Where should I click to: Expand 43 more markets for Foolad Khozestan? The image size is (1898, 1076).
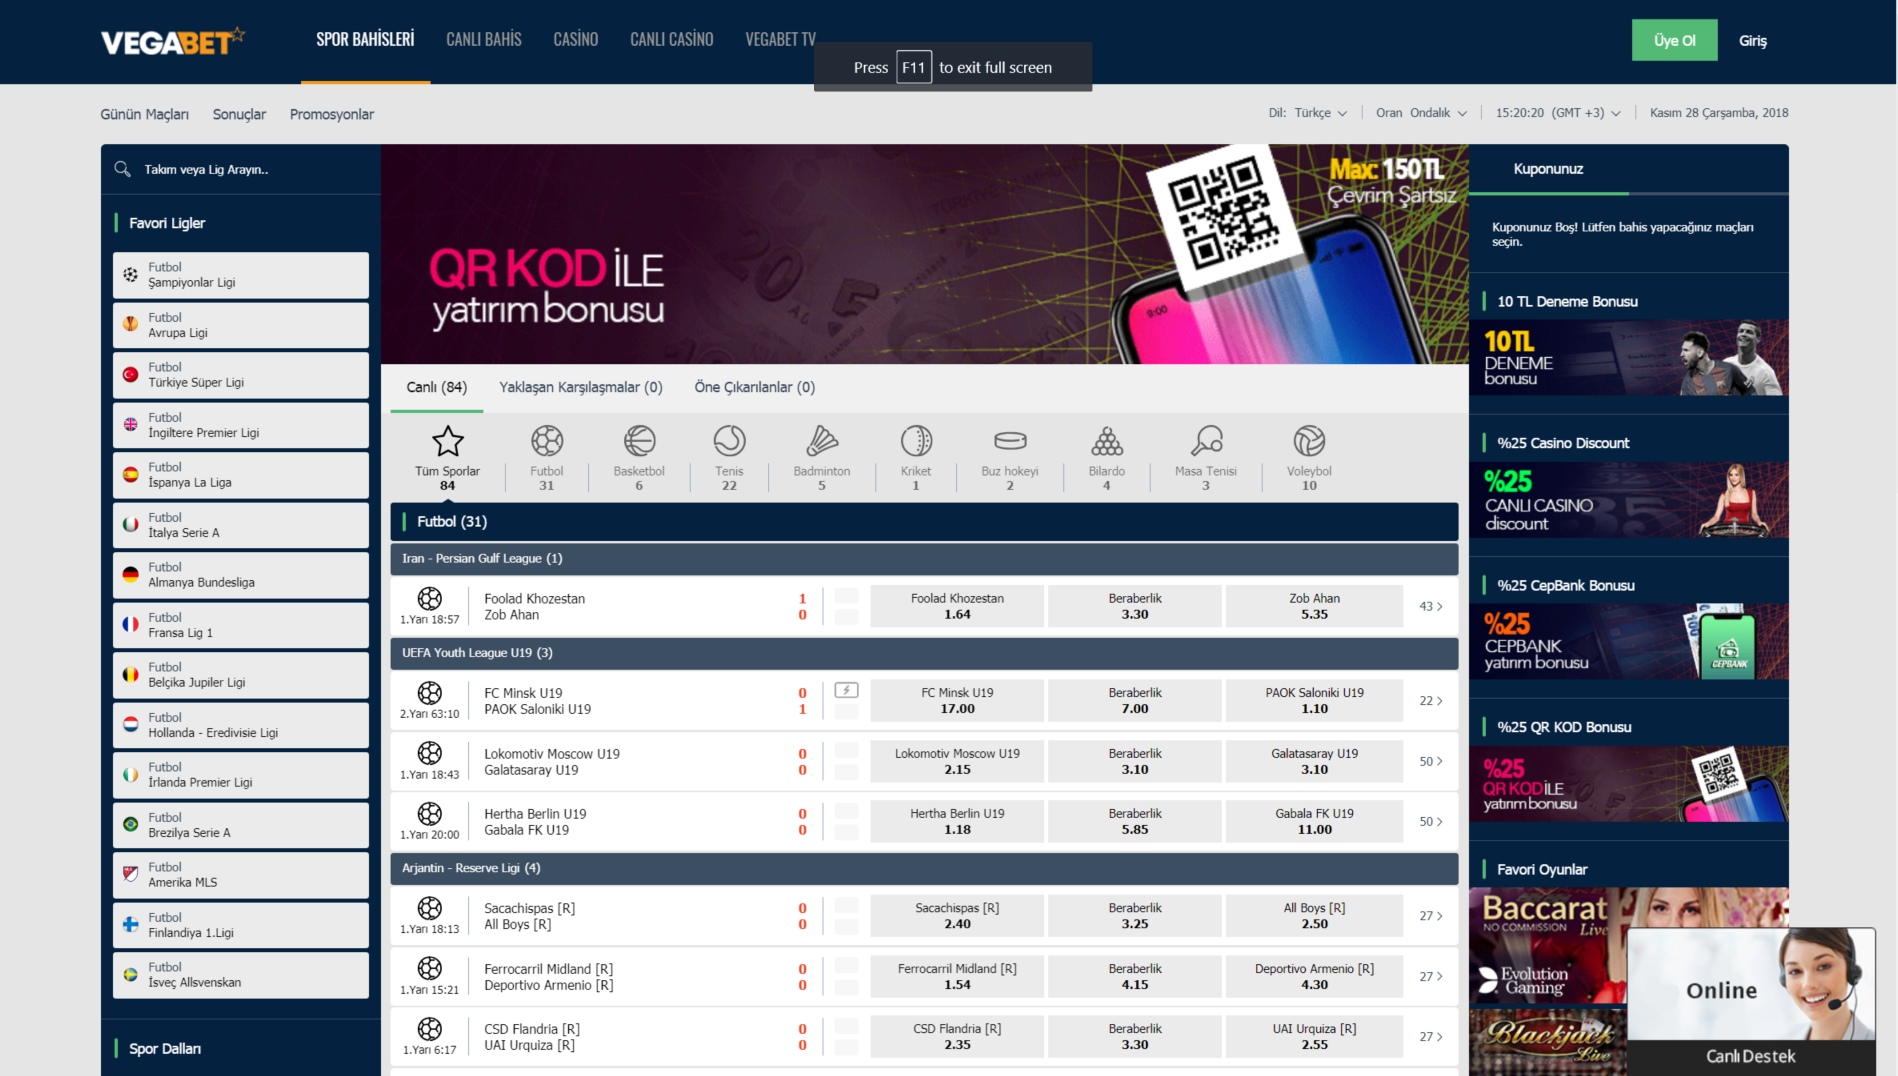pyautogui.click(x=1431, y=606)
